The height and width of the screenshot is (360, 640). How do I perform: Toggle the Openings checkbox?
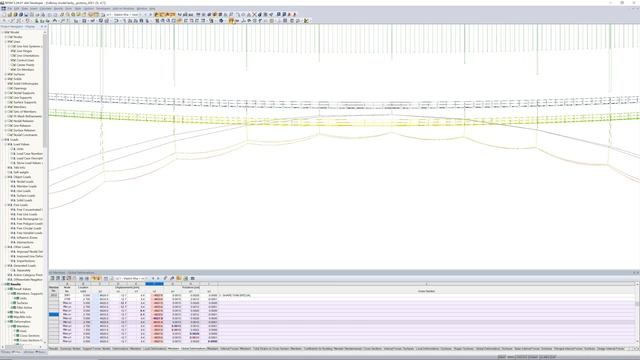tap(9, 88)
